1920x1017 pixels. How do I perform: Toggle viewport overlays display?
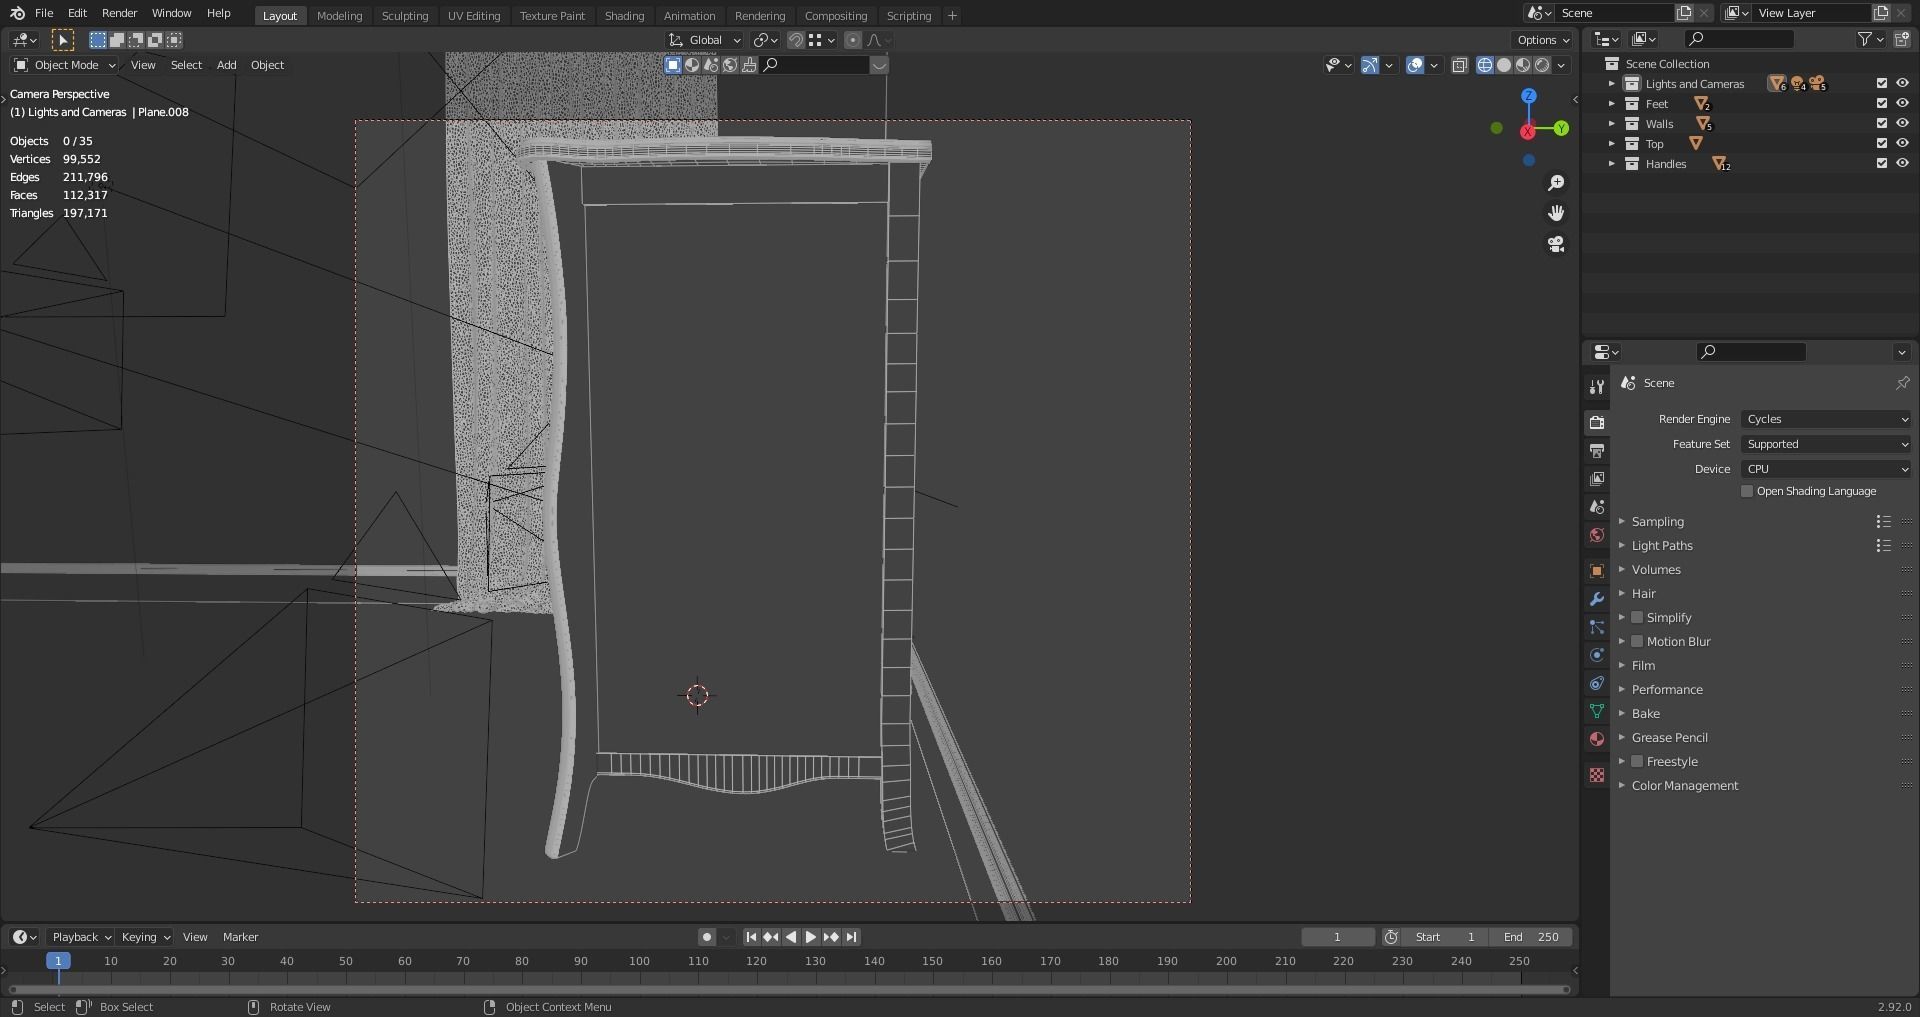[1415, 65]
